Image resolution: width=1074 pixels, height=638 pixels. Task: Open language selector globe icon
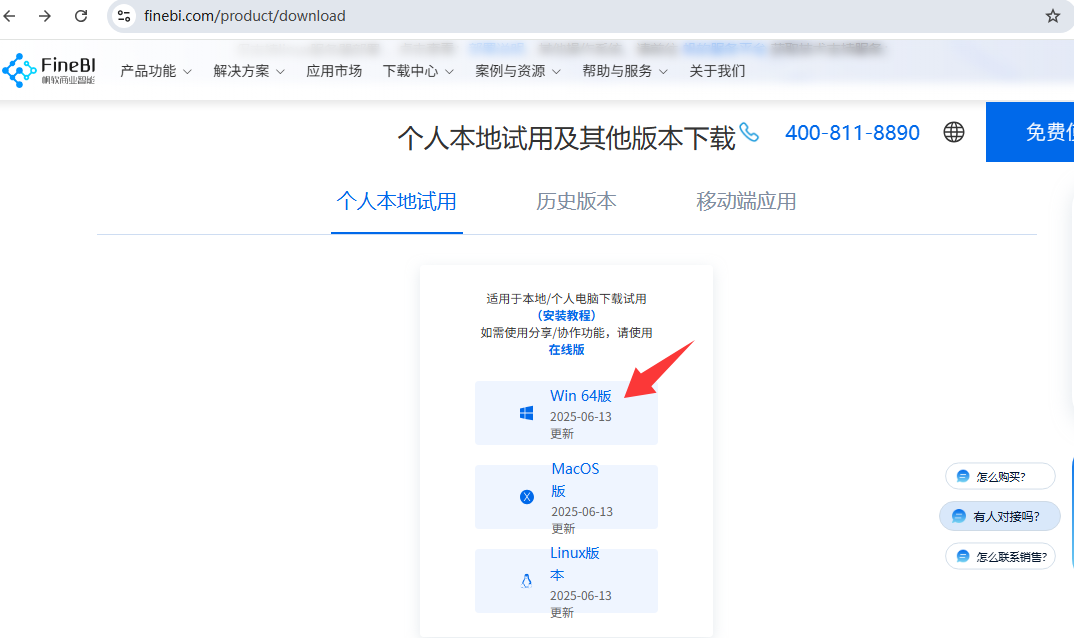[x=953, y=132]
